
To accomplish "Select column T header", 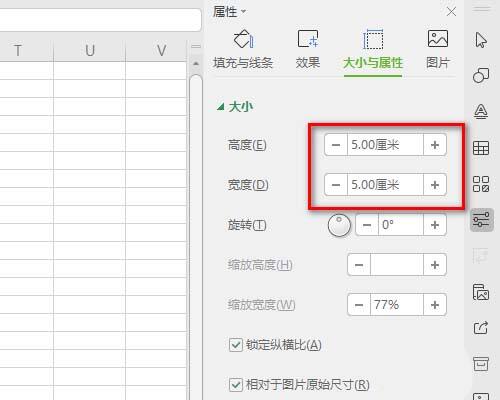I will click(x=18, y=51).
